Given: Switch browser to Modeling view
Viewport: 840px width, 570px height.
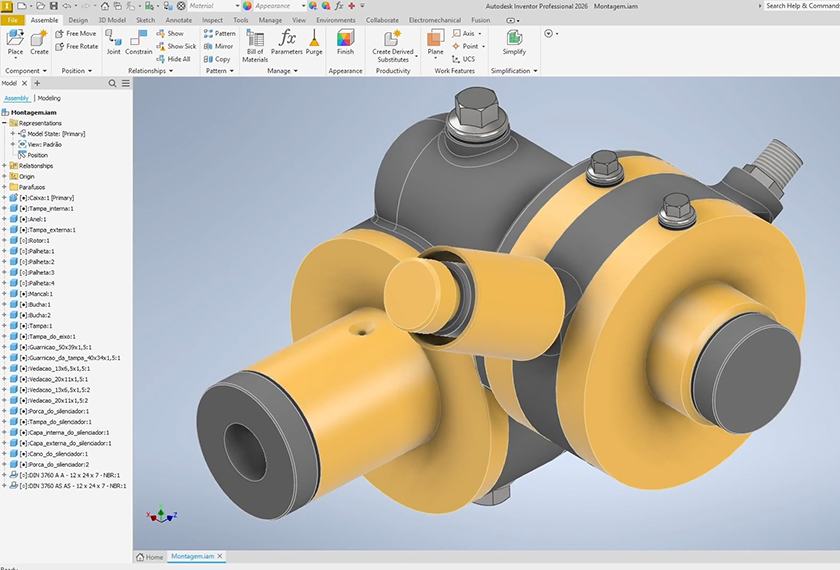Looking at the screenshot, I should tap(49, 98).
